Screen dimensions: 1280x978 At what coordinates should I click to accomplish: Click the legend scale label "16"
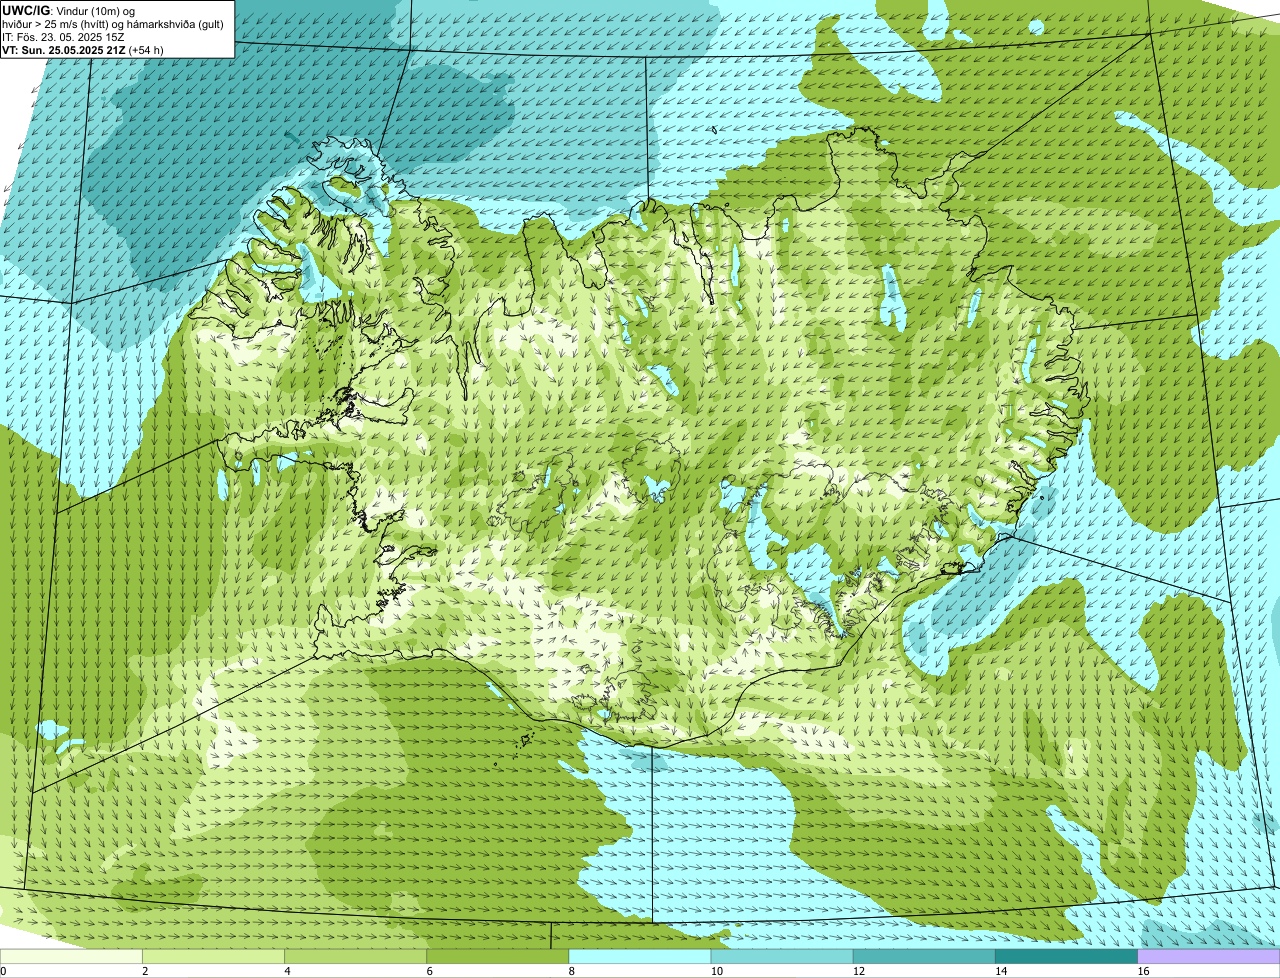pos(1142,971)
